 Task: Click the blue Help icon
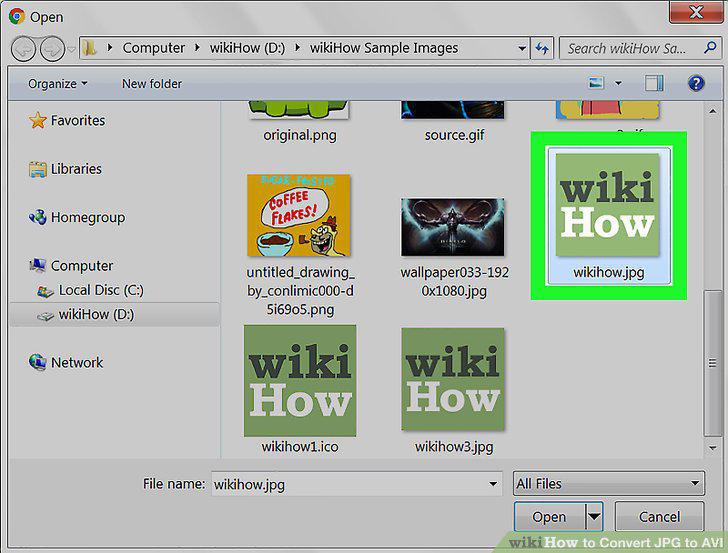(696, 84)
